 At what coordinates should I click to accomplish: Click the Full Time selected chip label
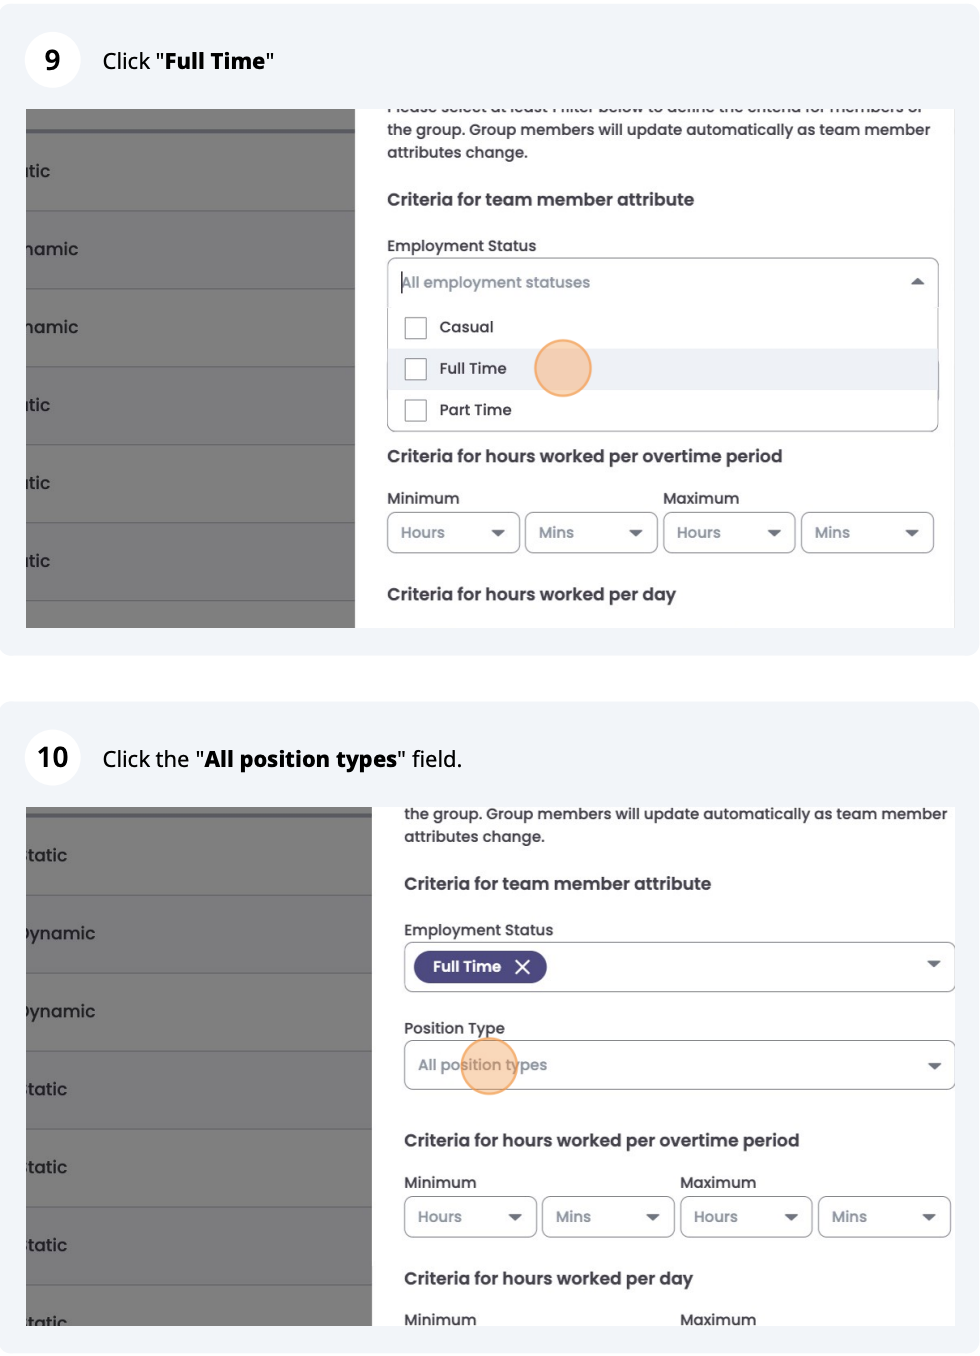(x=466, y=967)
